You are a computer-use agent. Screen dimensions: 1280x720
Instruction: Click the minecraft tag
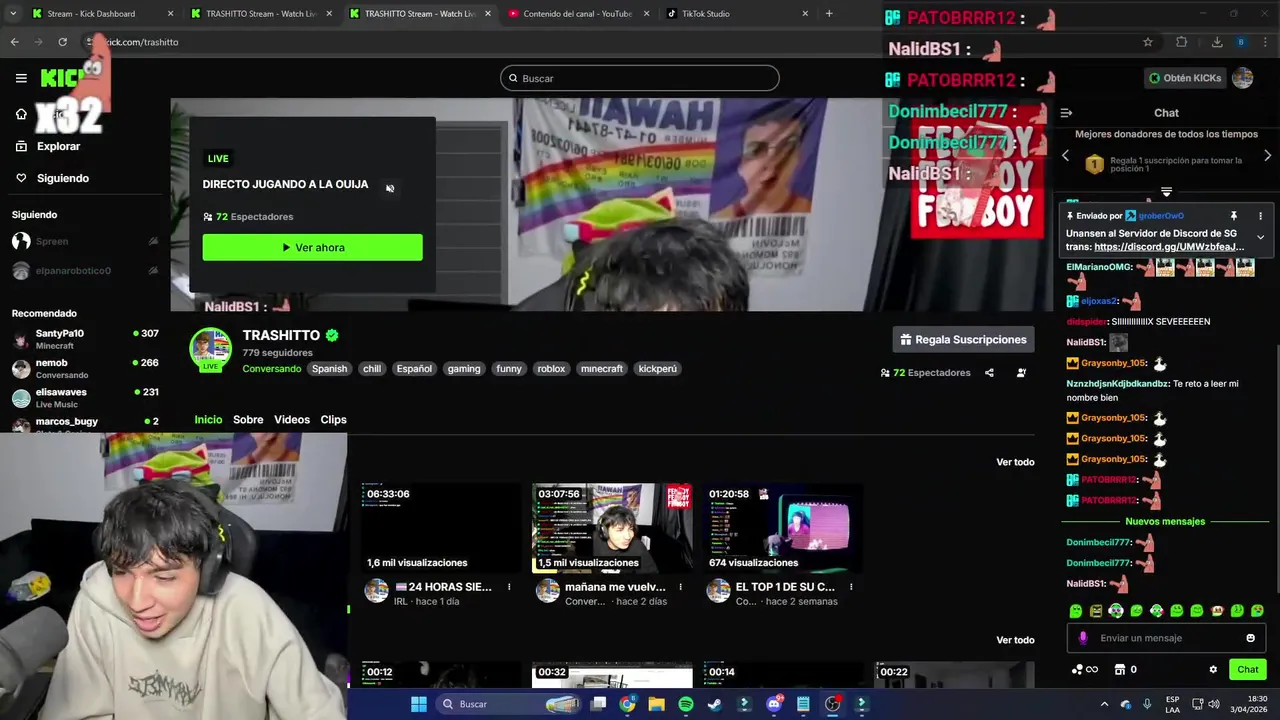click(602, 369)
